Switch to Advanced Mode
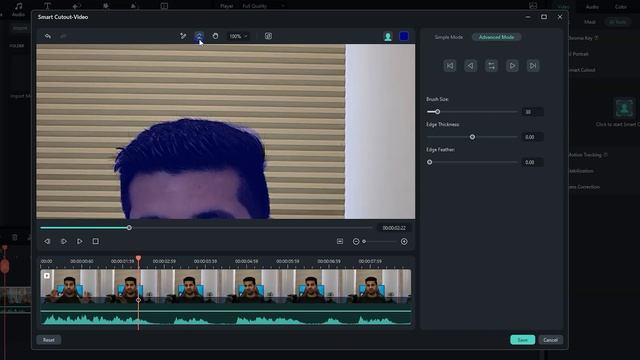Screen dimensions: 640x360 pyautogui.click(x=496, y=37)
